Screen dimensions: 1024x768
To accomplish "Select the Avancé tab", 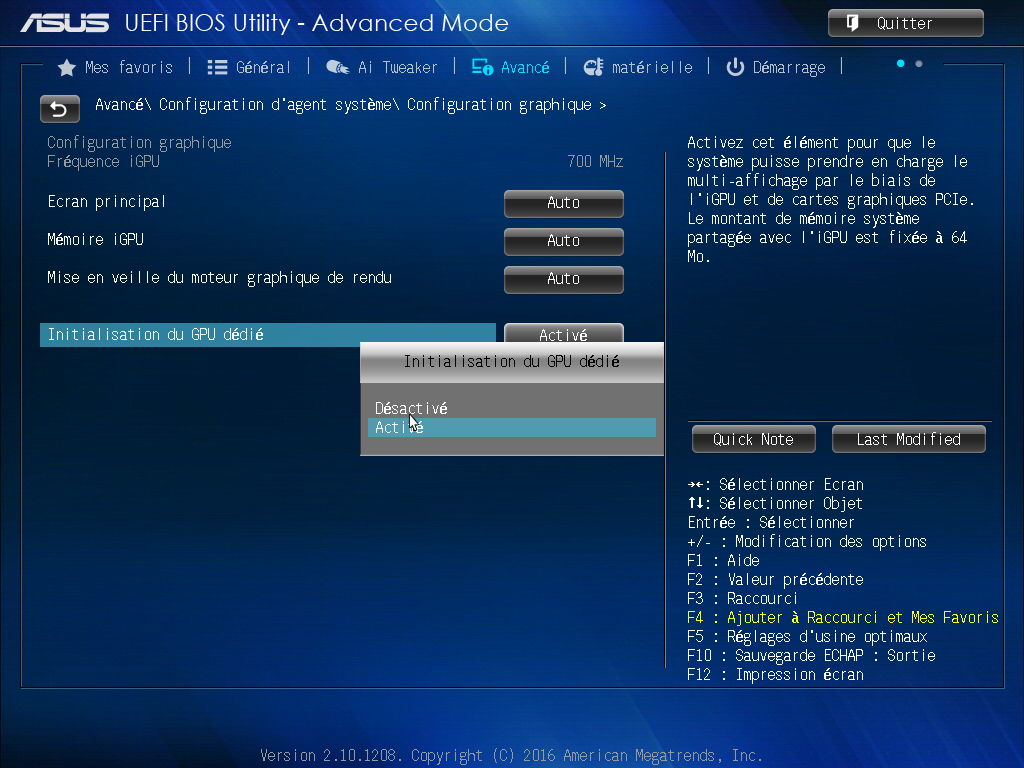I will (x=511, y=67).
